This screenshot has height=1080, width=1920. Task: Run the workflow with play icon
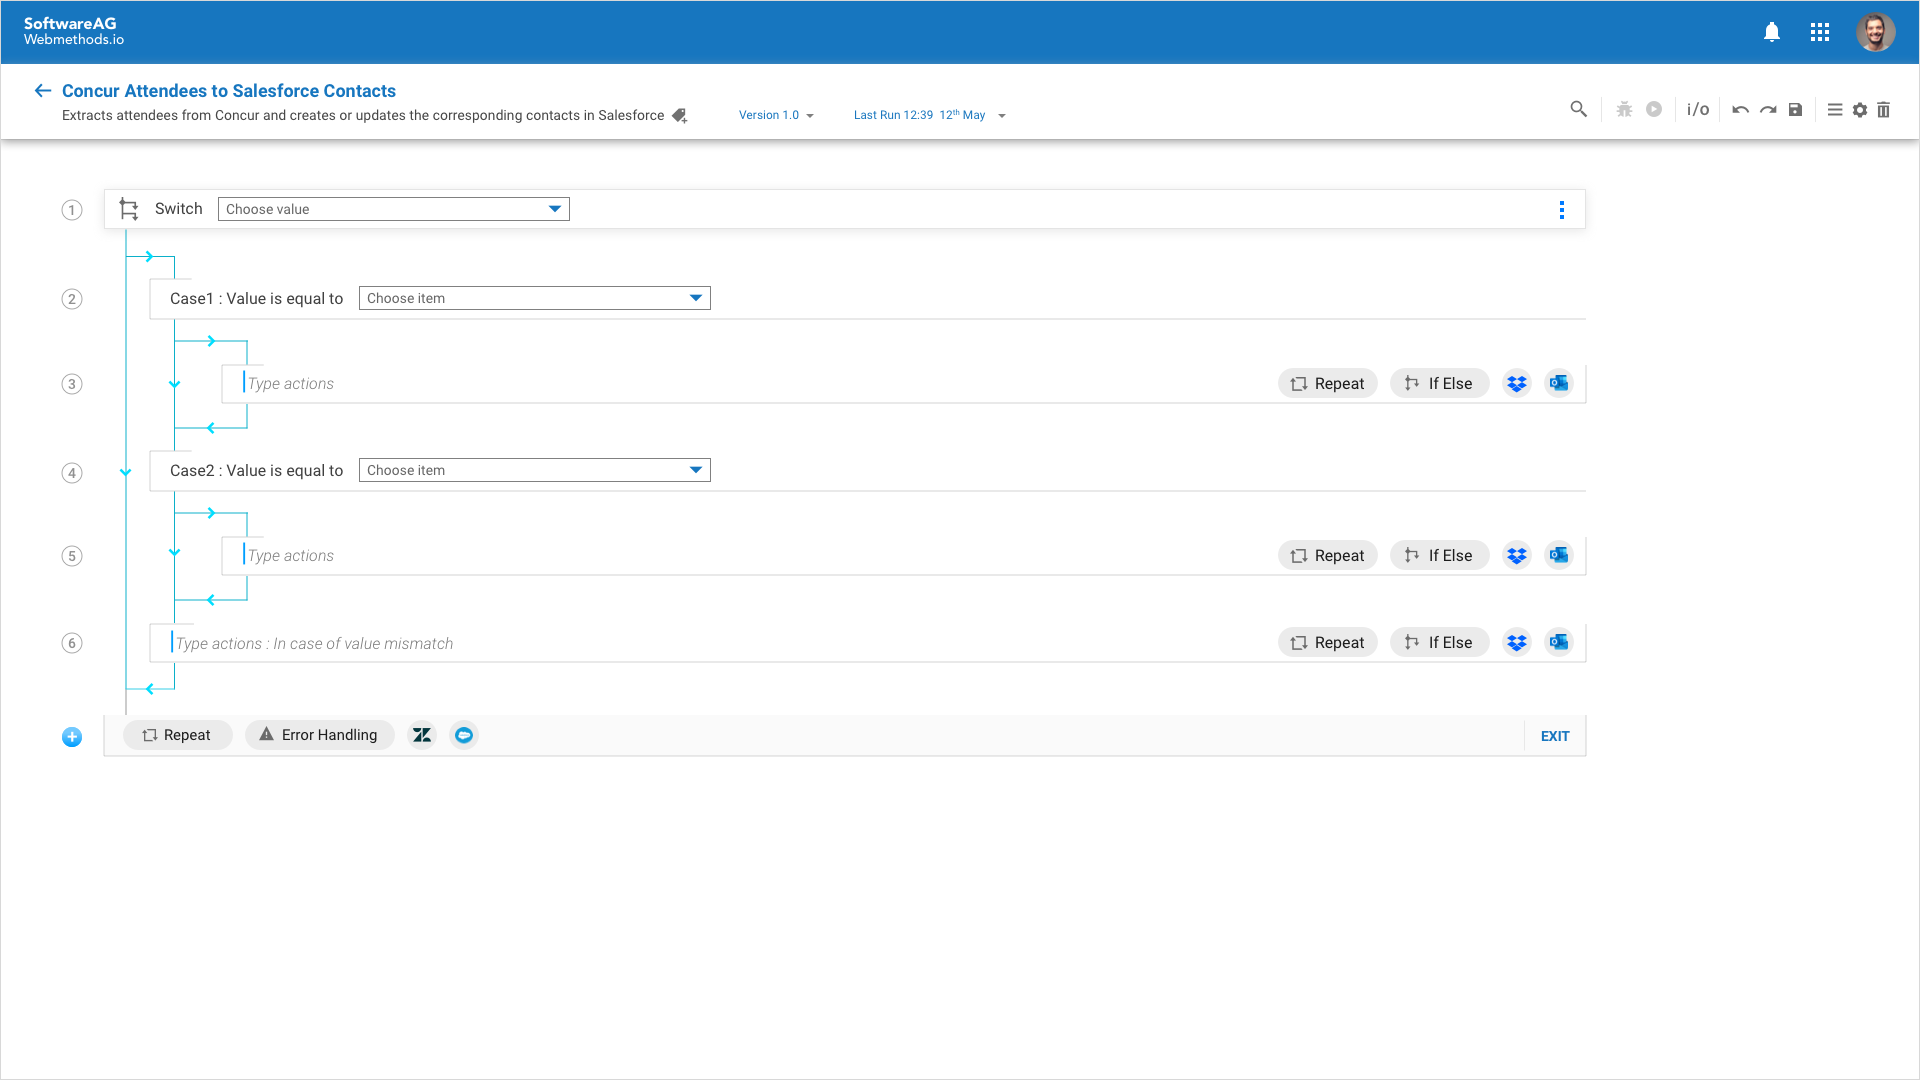point(1654,109)
